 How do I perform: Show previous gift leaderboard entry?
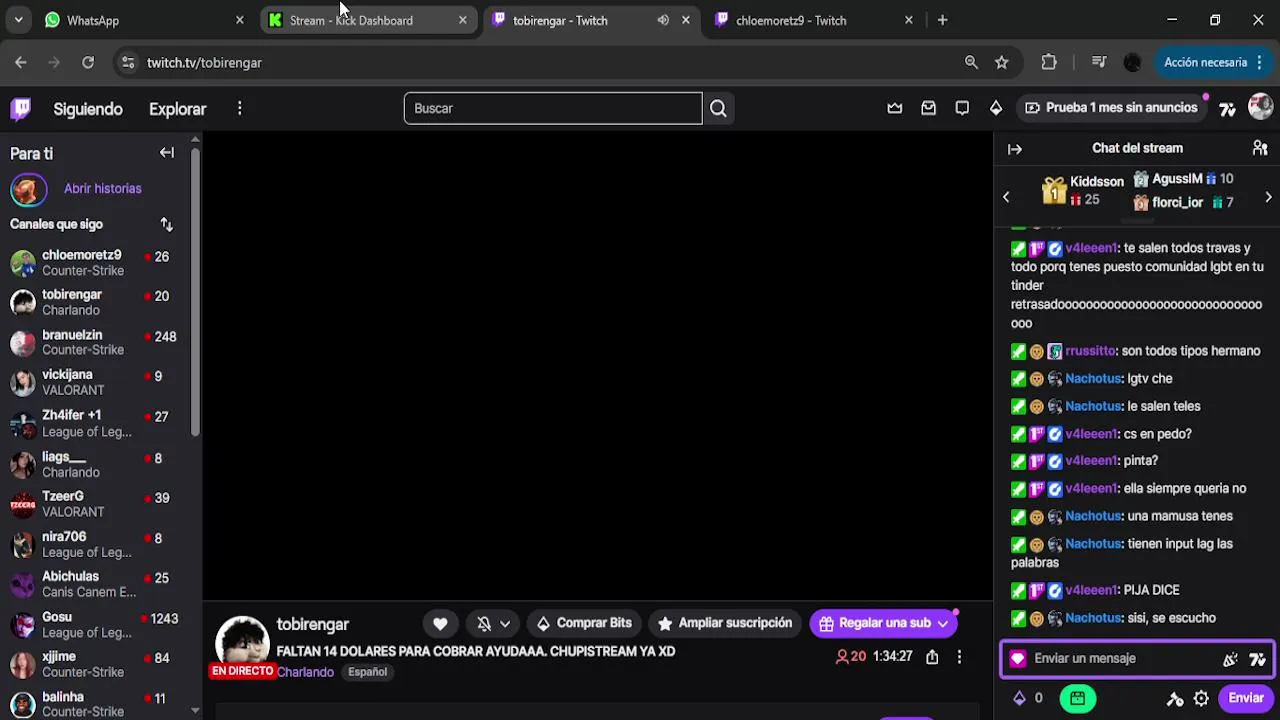(x=1006, y=197)
